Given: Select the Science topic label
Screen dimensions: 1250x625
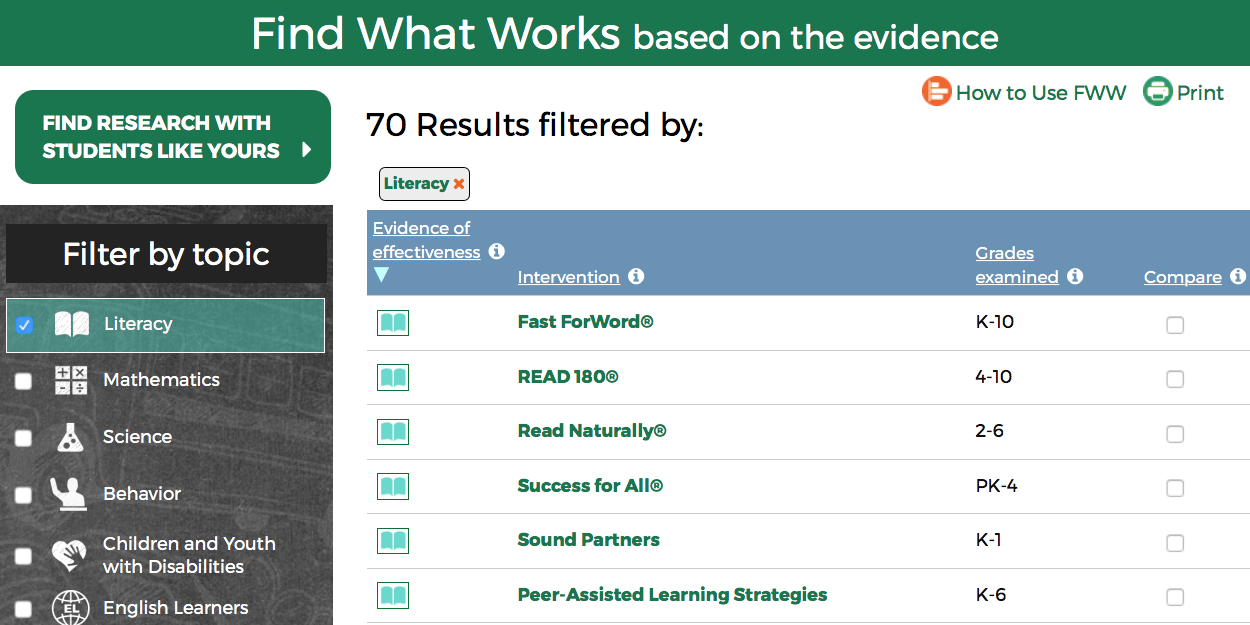Looking at the screenshot, I should click(x=137, y=437).
